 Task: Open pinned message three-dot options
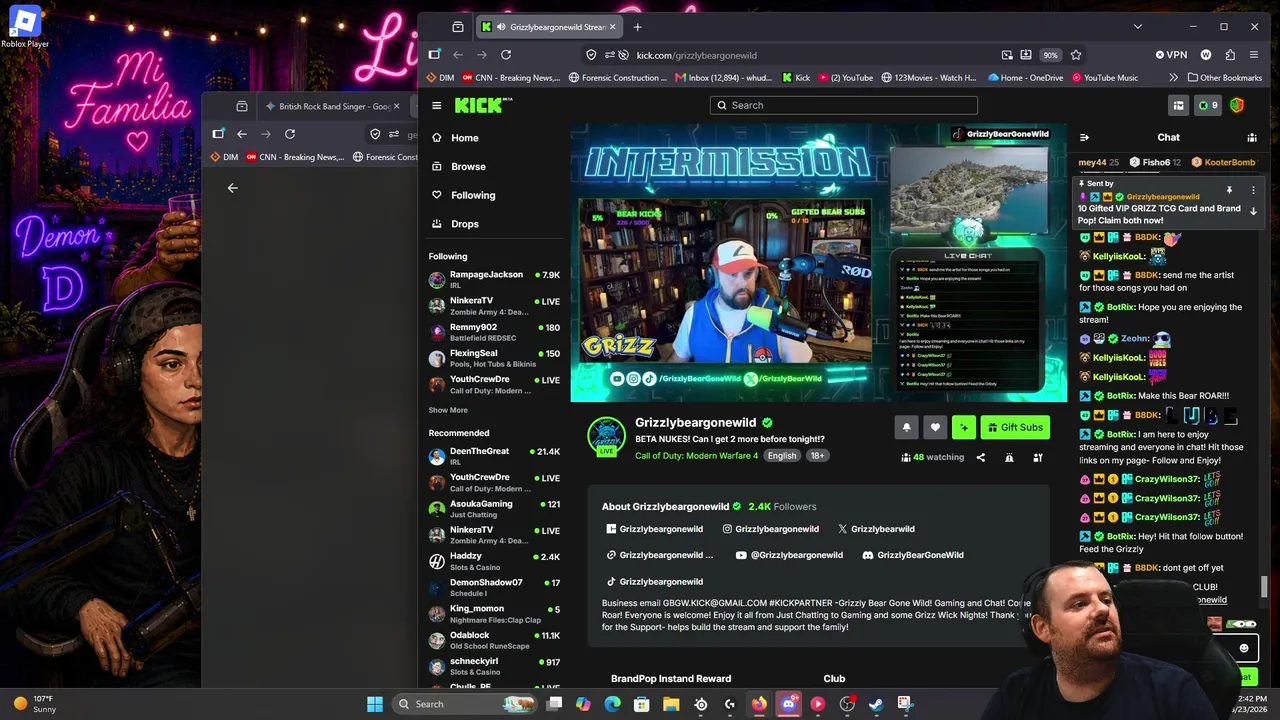pyautogui.click(x=1253, y=190)
